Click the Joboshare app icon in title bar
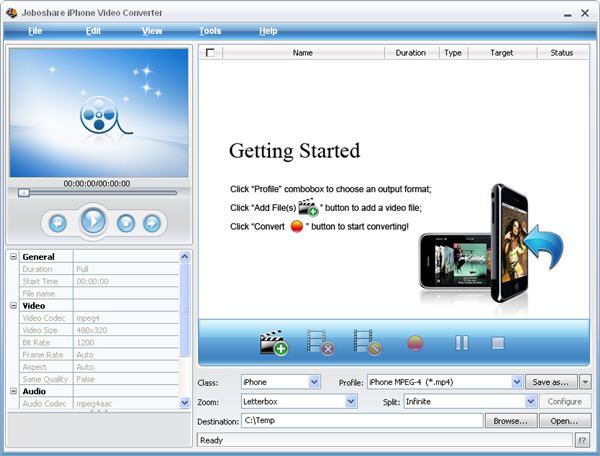 tap(11, 13)
